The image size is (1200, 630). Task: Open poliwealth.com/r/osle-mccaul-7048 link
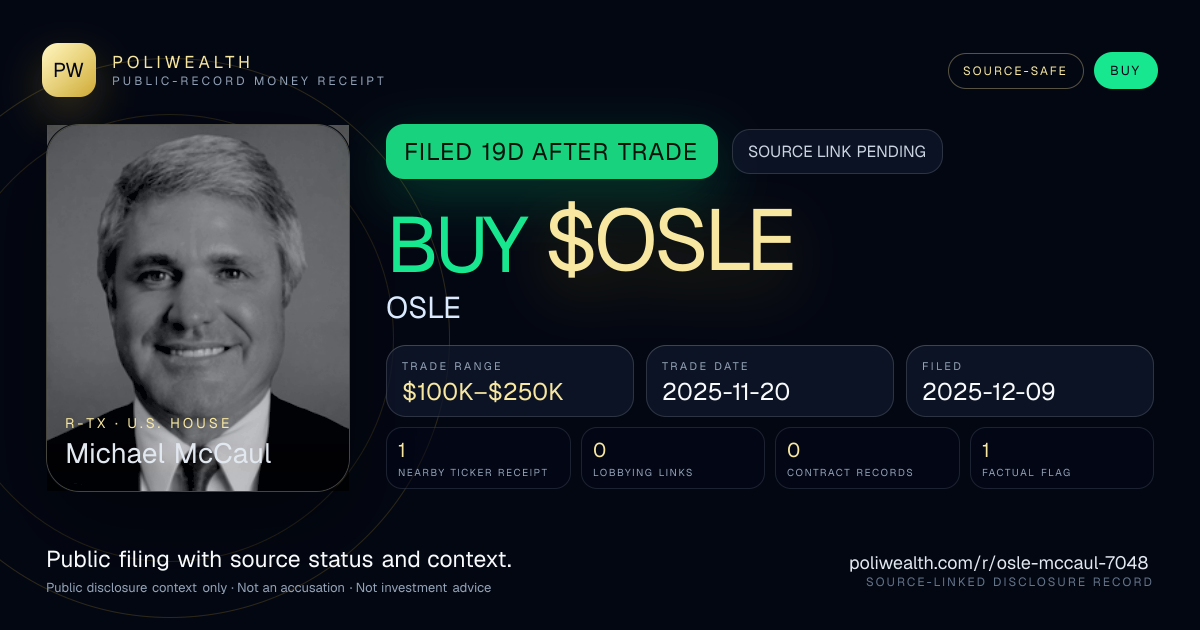(998, 563)
